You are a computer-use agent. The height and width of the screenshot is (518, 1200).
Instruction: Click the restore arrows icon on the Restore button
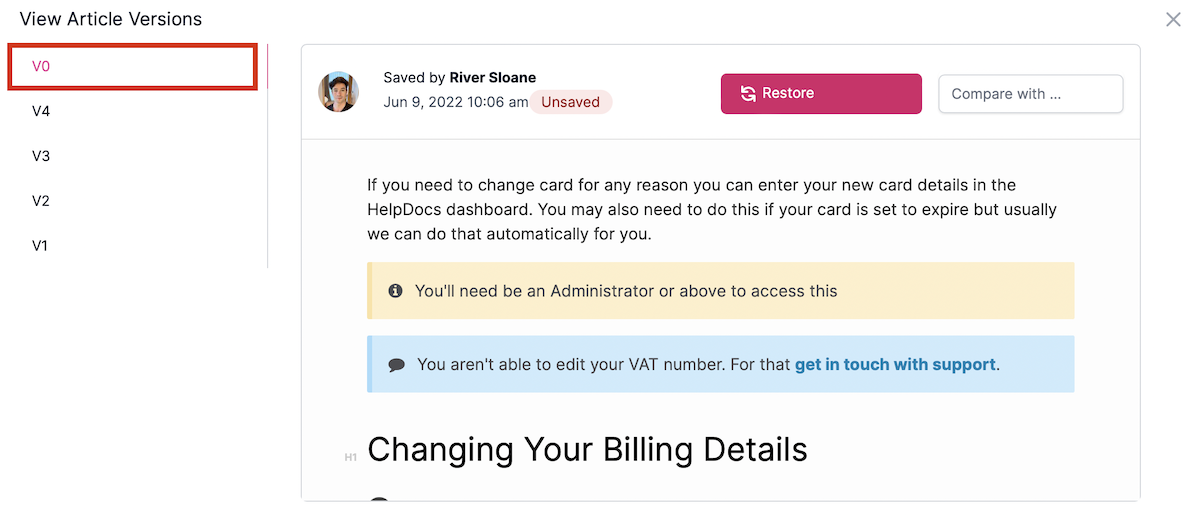coord(748,93)
